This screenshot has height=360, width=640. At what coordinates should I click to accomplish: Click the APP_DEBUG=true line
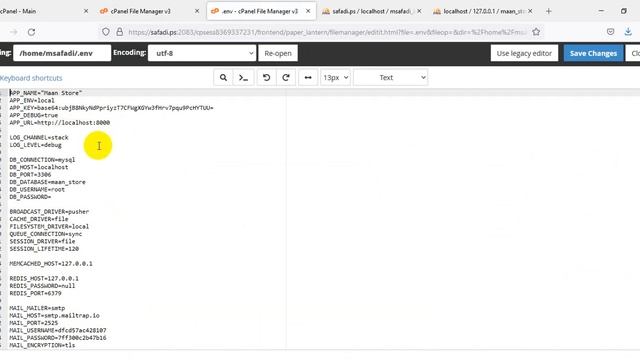[x=33, y=115]
